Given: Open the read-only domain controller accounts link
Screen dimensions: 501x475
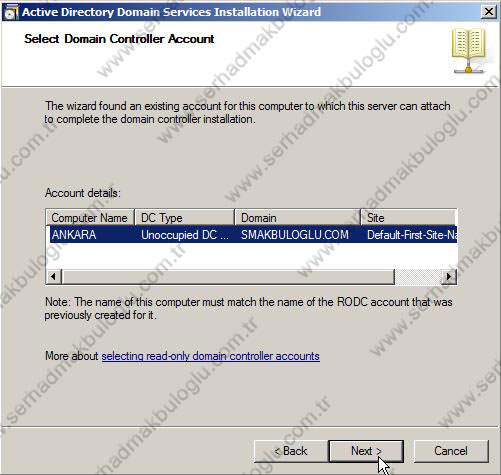Looking at the screenshot, I should click(x=210, y=356).
